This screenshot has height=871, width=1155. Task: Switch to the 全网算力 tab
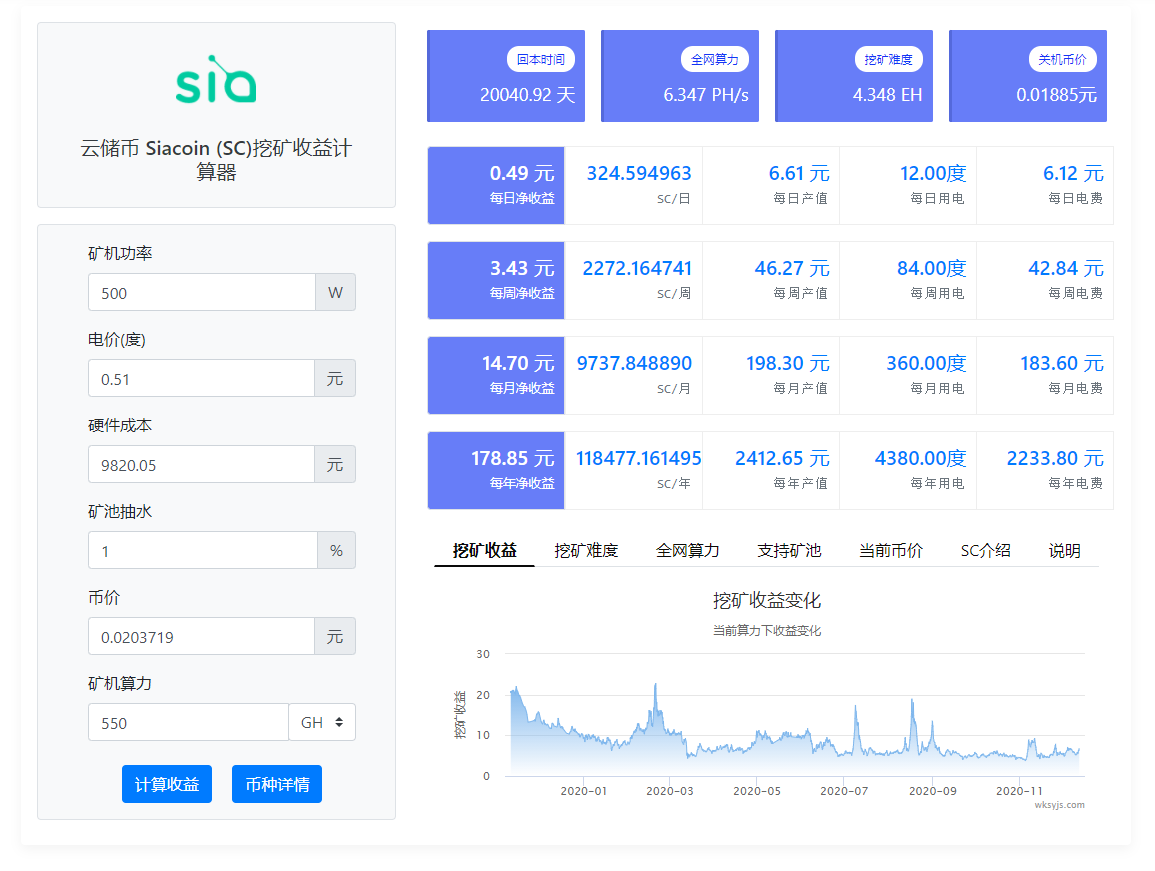(x=687, y=550)
